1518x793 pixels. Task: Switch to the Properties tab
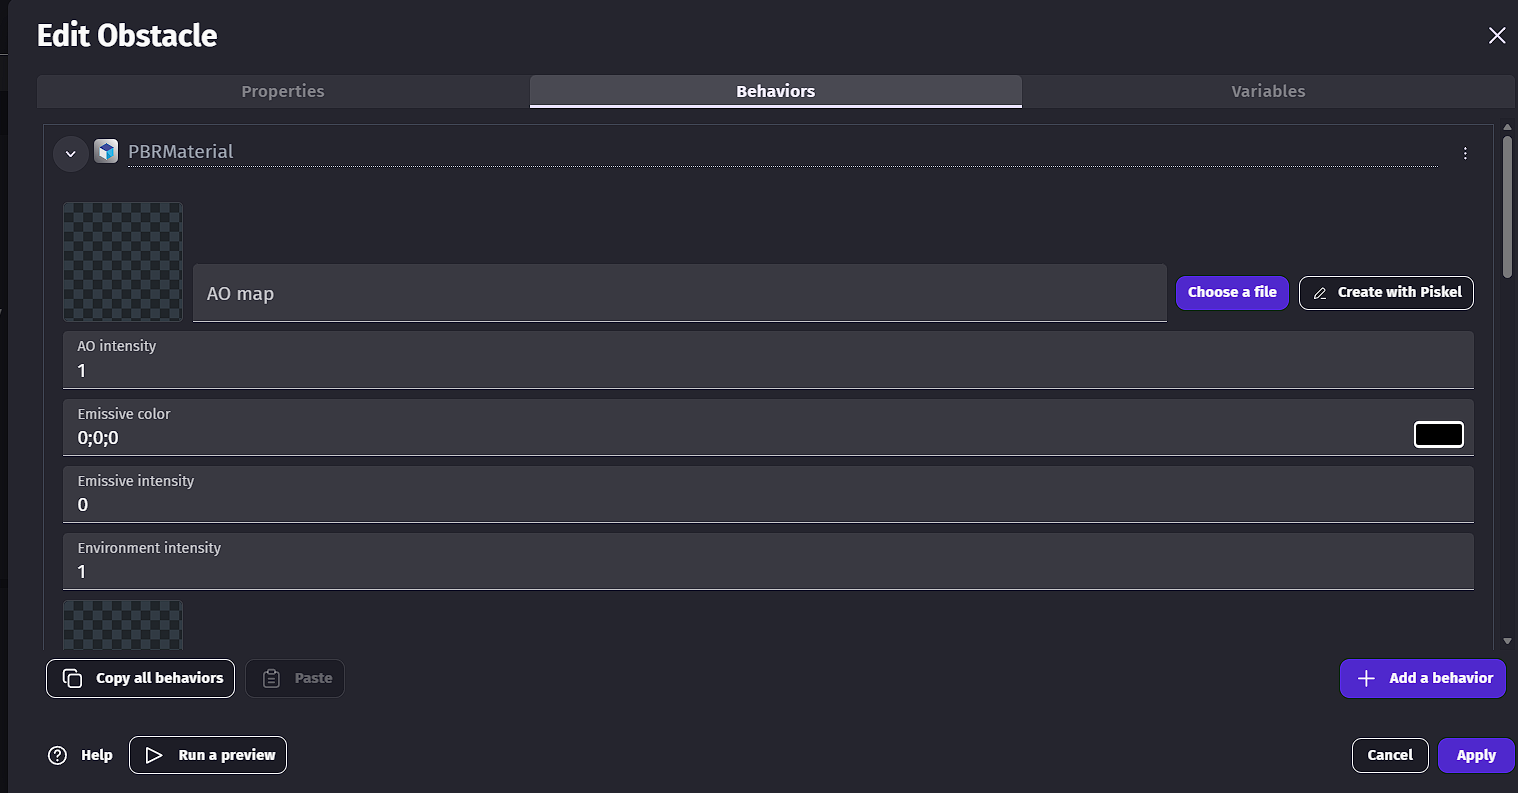coord(283,91)
